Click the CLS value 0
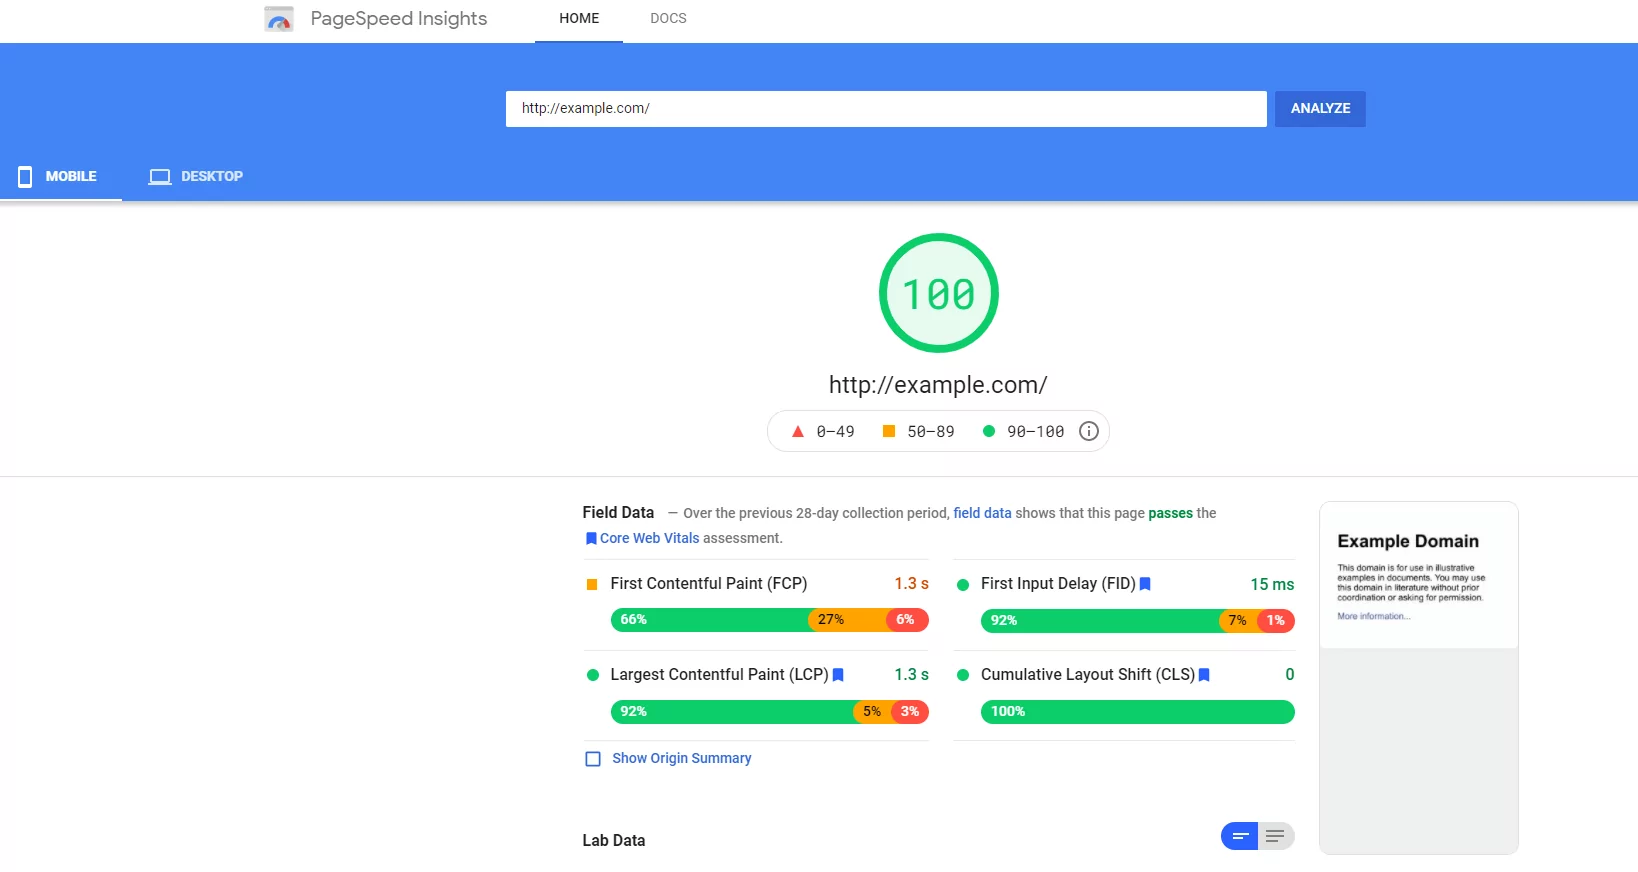Viewport: 1638px width, 872px height. tap(1290, 675)
